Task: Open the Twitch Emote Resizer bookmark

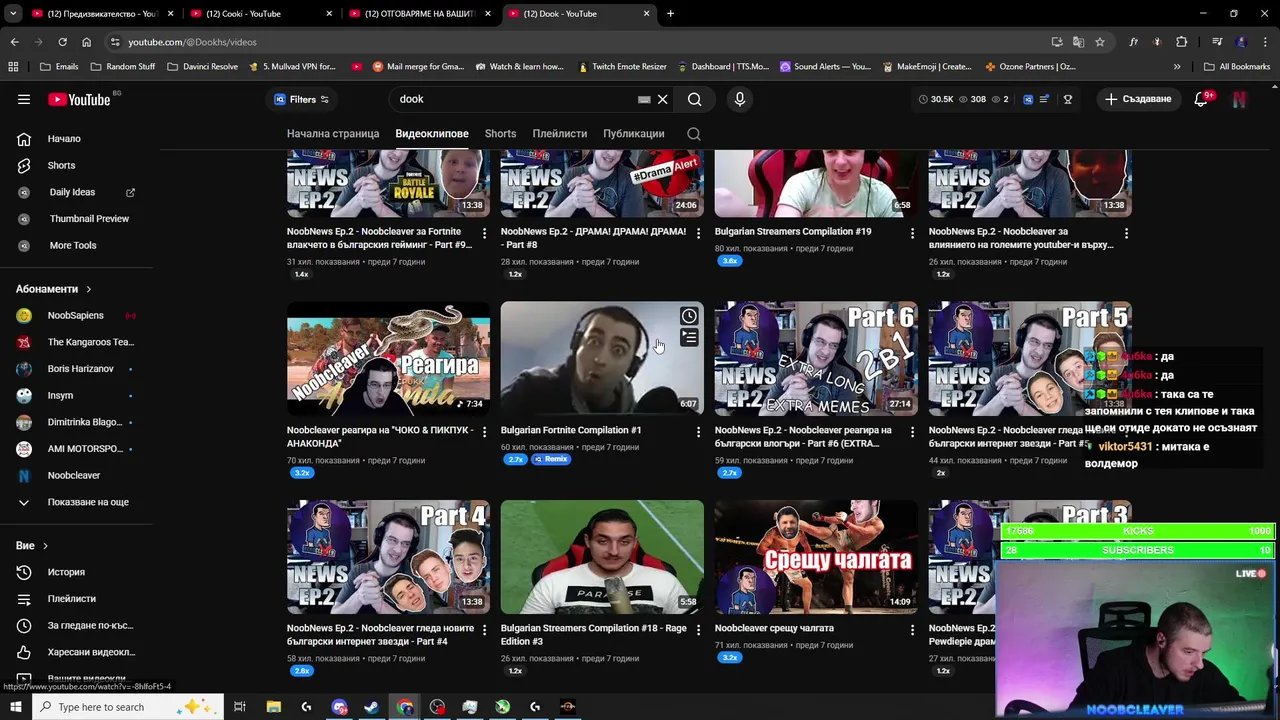Action: pyautogui.click(x=622, y=67)
